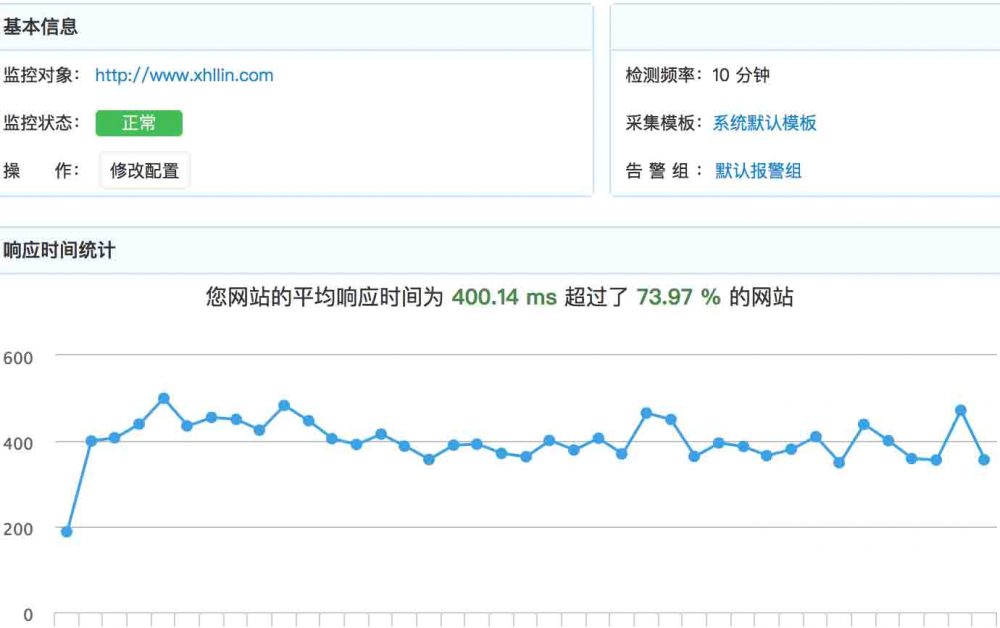Click the final data point of the line
Viewport: 1000px width, 628px height.
pos(984,459)
